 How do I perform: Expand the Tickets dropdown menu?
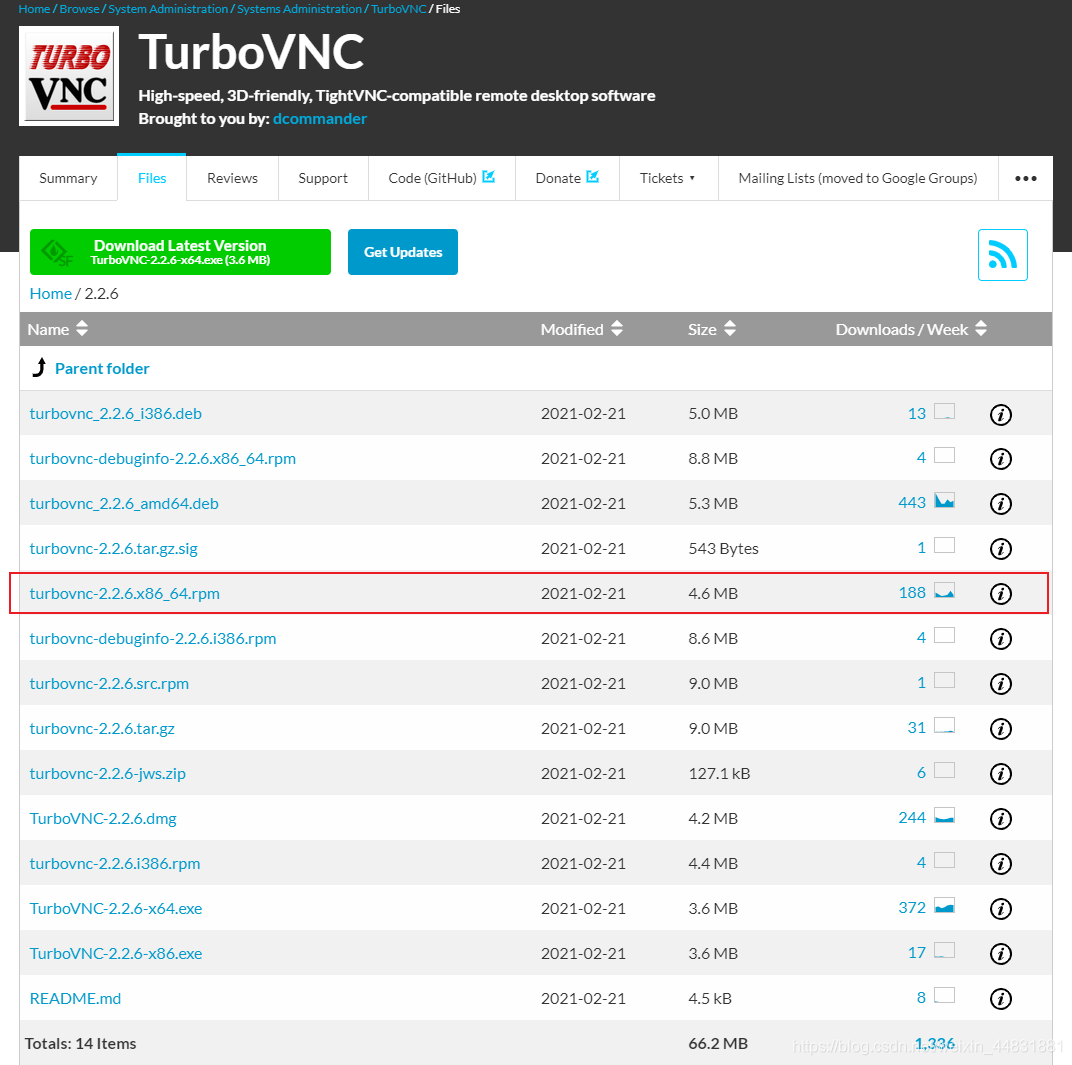point(668,178)
